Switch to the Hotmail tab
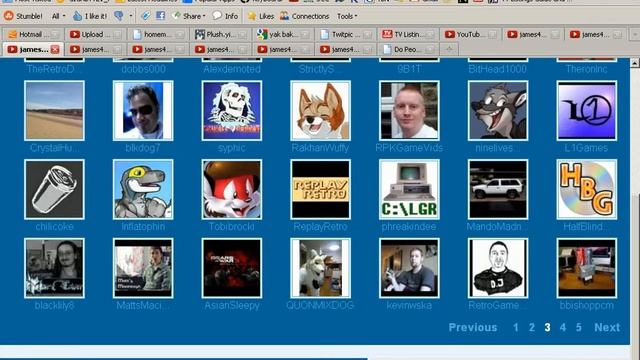 tap(33, 35)
